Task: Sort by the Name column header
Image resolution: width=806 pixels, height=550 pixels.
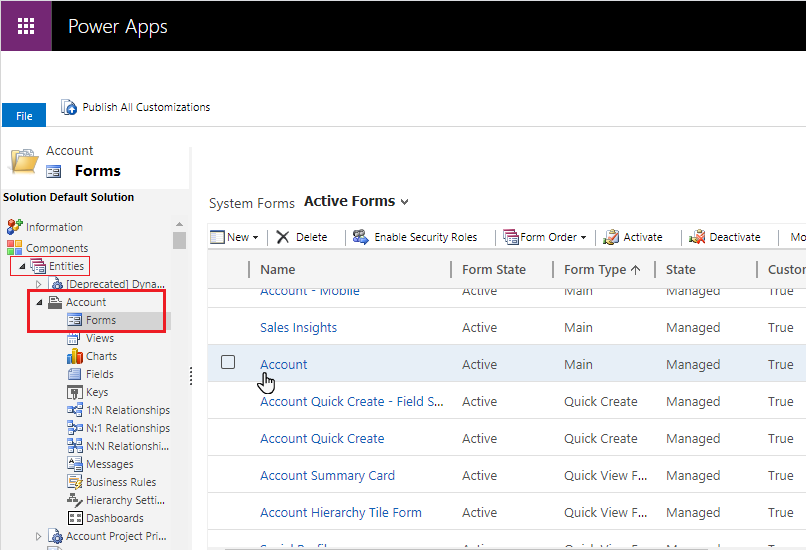Action: pos(278,269)
